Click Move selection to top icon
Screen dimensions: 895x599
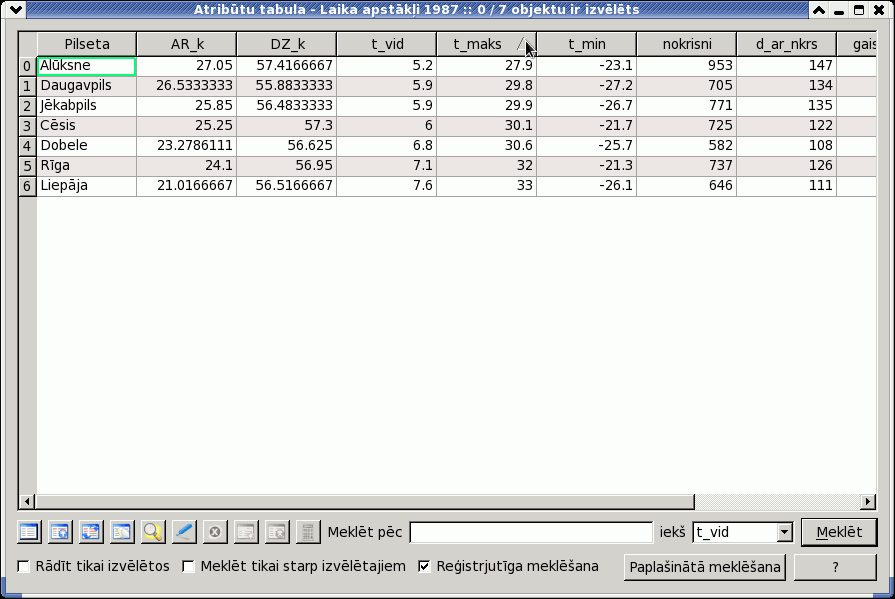point(60,532)
